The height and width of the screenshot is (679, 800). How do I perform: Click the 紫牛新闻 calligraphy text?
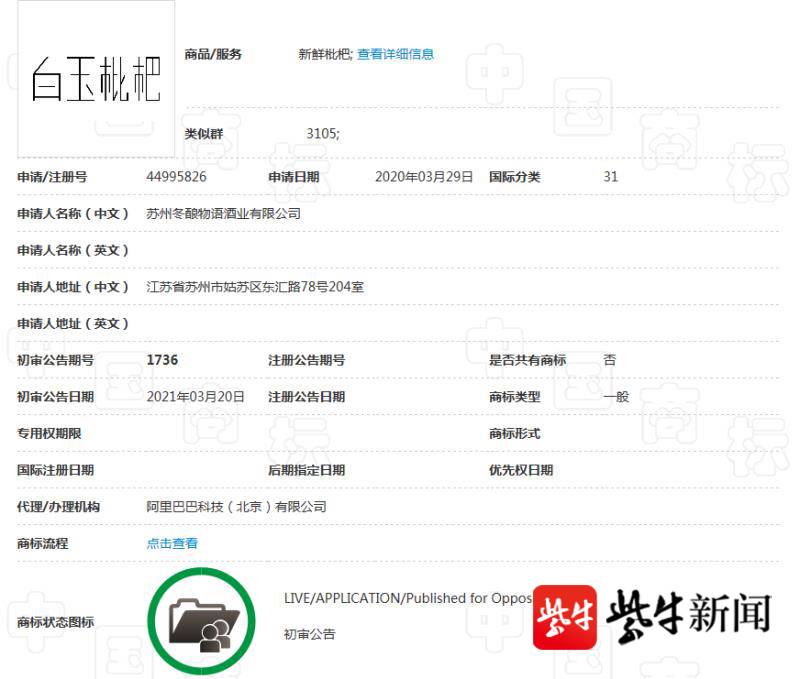point(689,616)
